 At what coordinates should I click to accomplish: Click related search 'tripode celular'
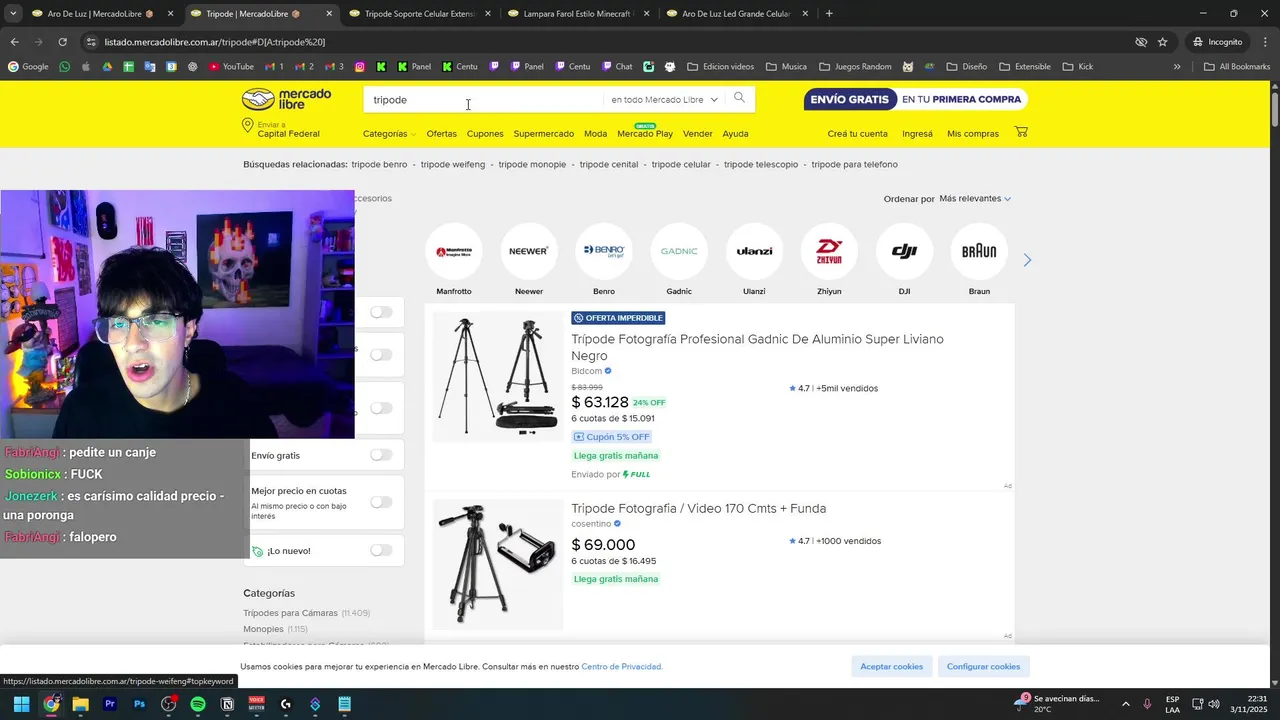point(681,164)
